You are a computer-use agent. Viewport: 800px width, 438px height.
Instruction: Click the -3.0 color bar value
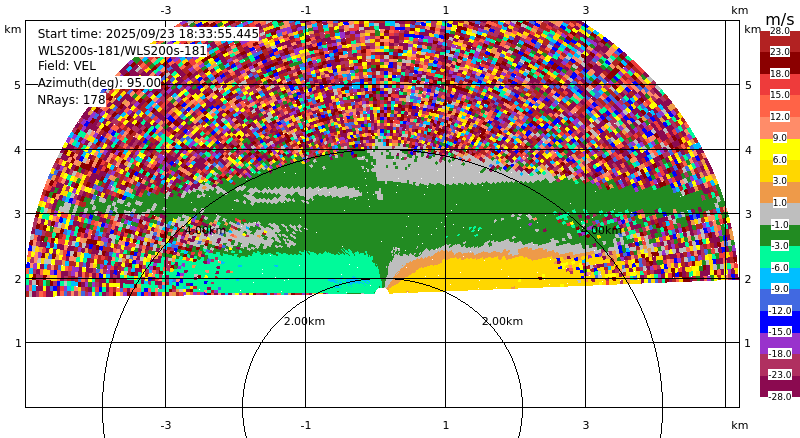pyautogui.click(x=780, y=246)
